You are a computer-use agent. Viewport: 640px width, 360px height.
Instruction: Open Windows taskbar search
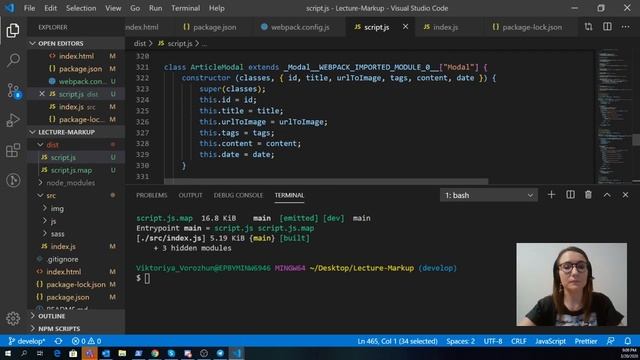point(24,353)
